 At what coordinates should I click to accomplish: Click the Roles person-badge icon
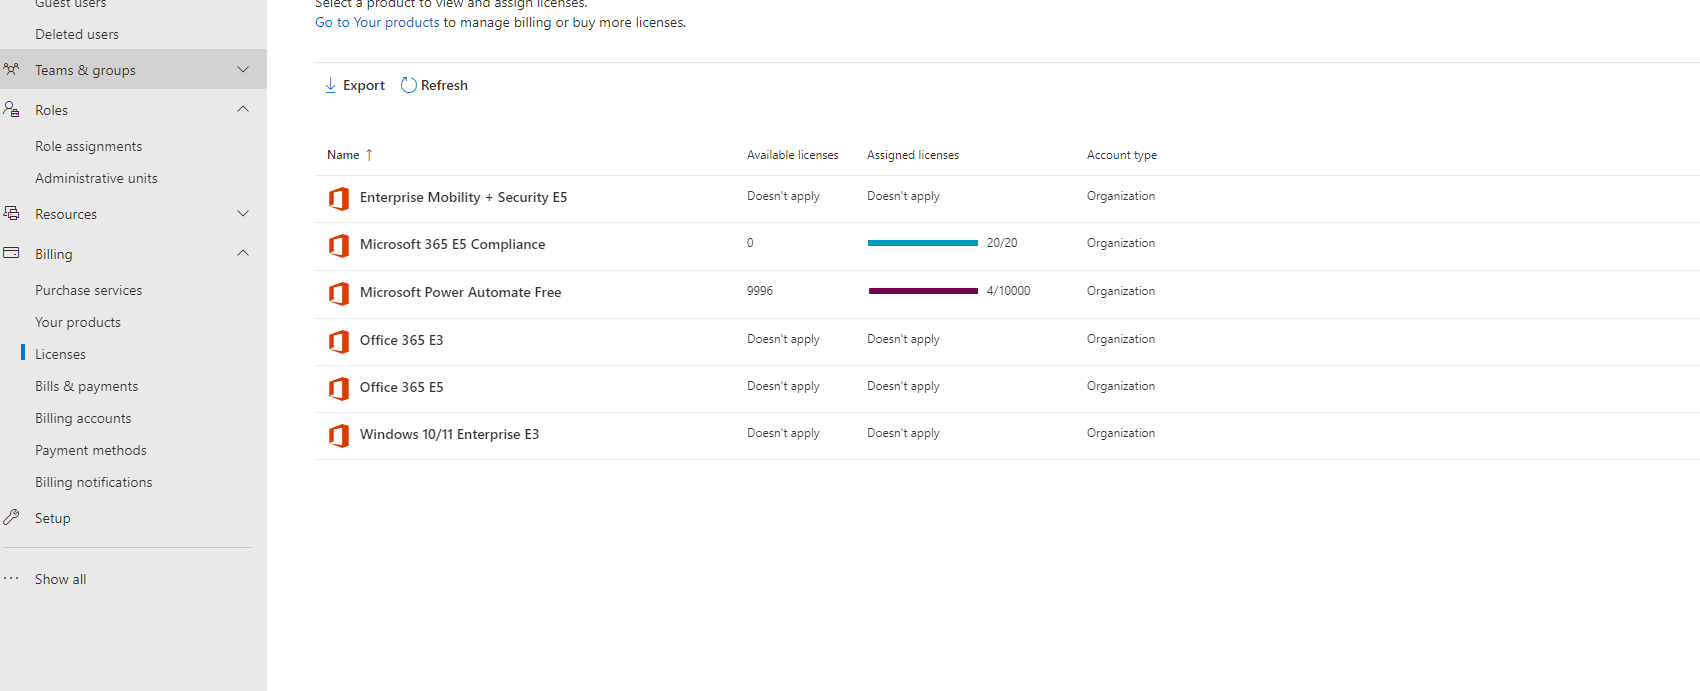[x=11, y=109]
